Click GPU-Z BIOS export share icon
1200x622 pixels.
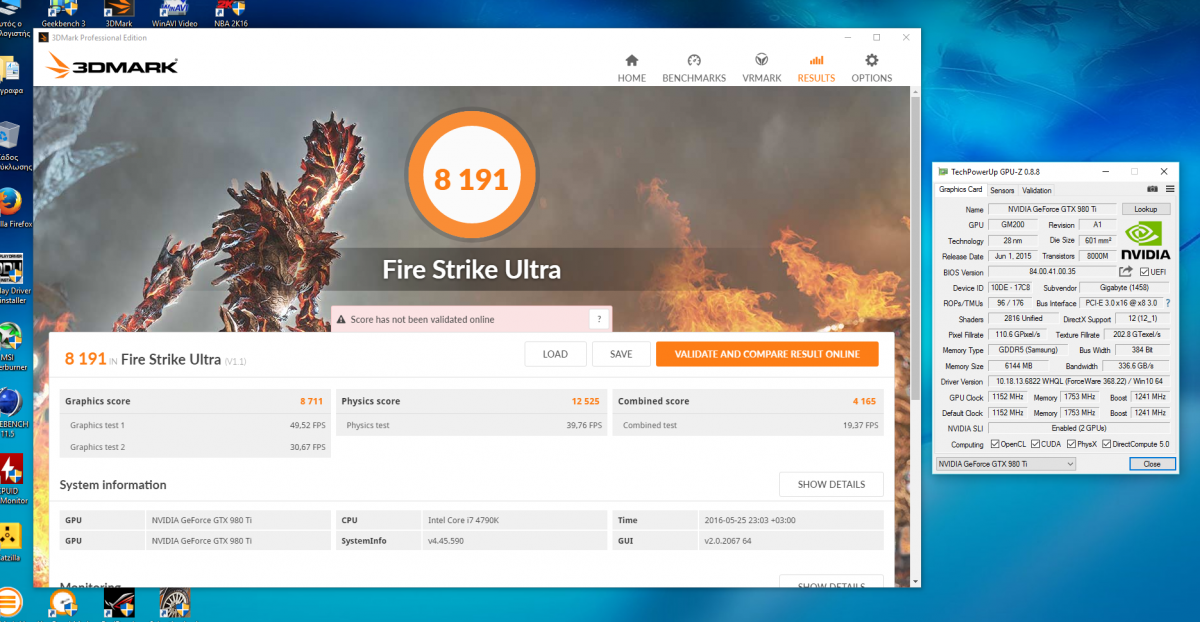coord(1126,271)
